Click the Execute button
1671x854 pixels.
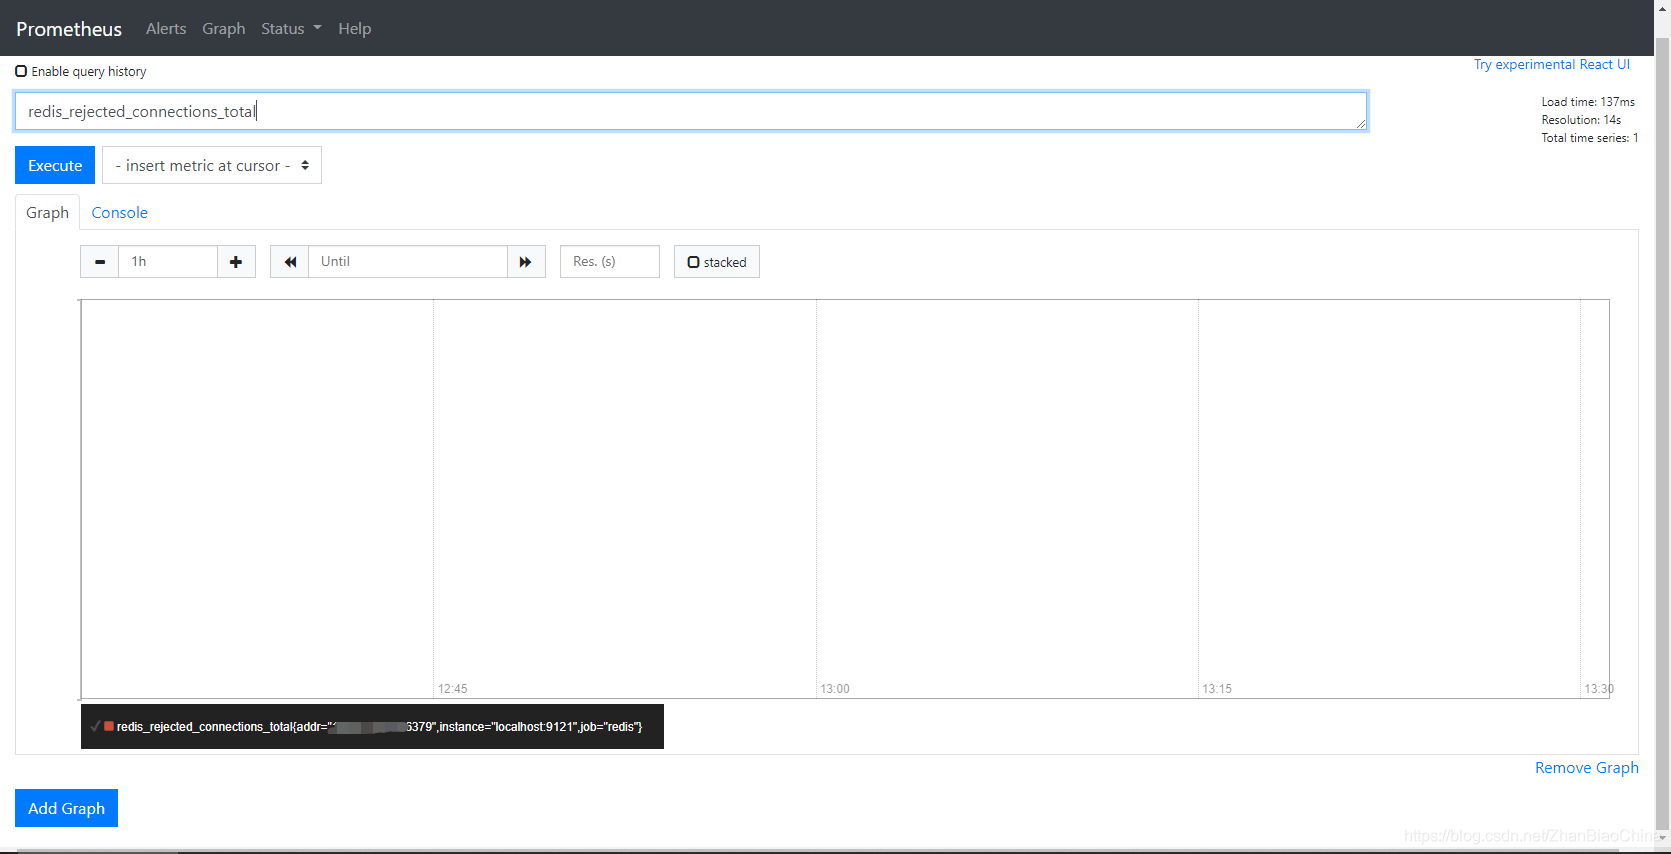(x=55, y=165)
